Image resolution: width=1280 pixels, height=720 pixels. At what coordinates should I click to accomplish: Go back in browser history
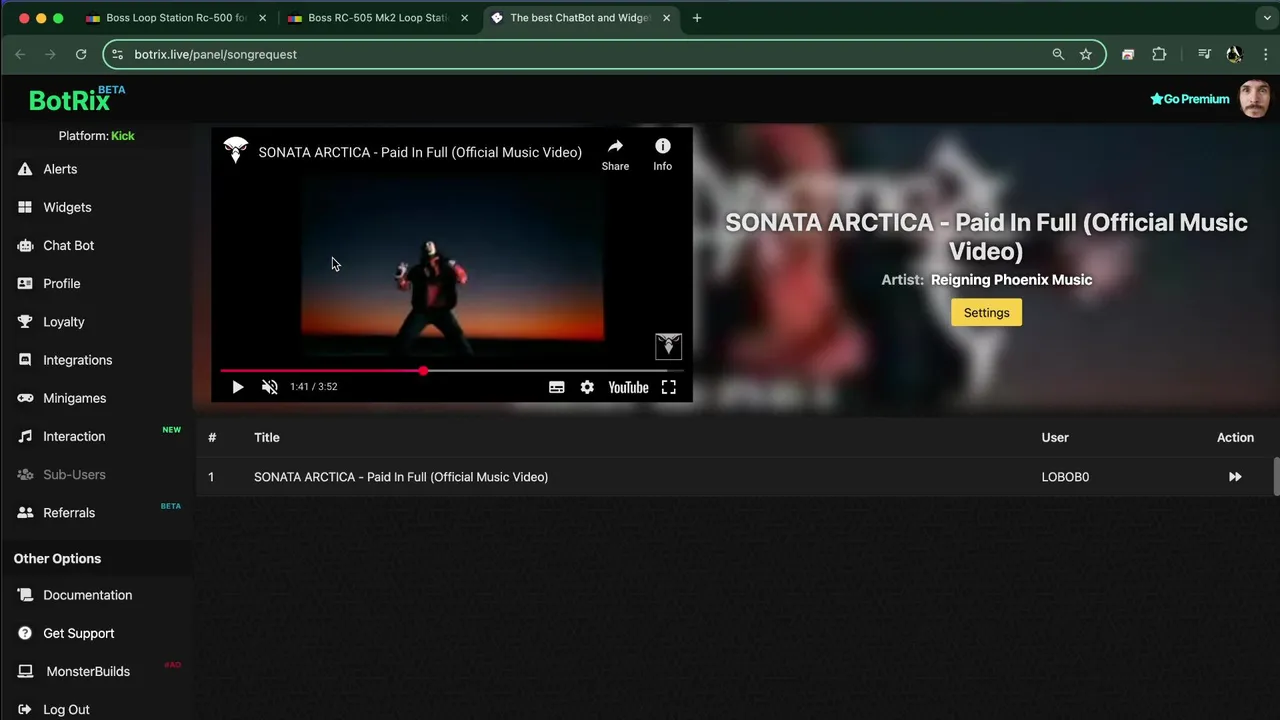pyautogui.click(x=20, y=54)
